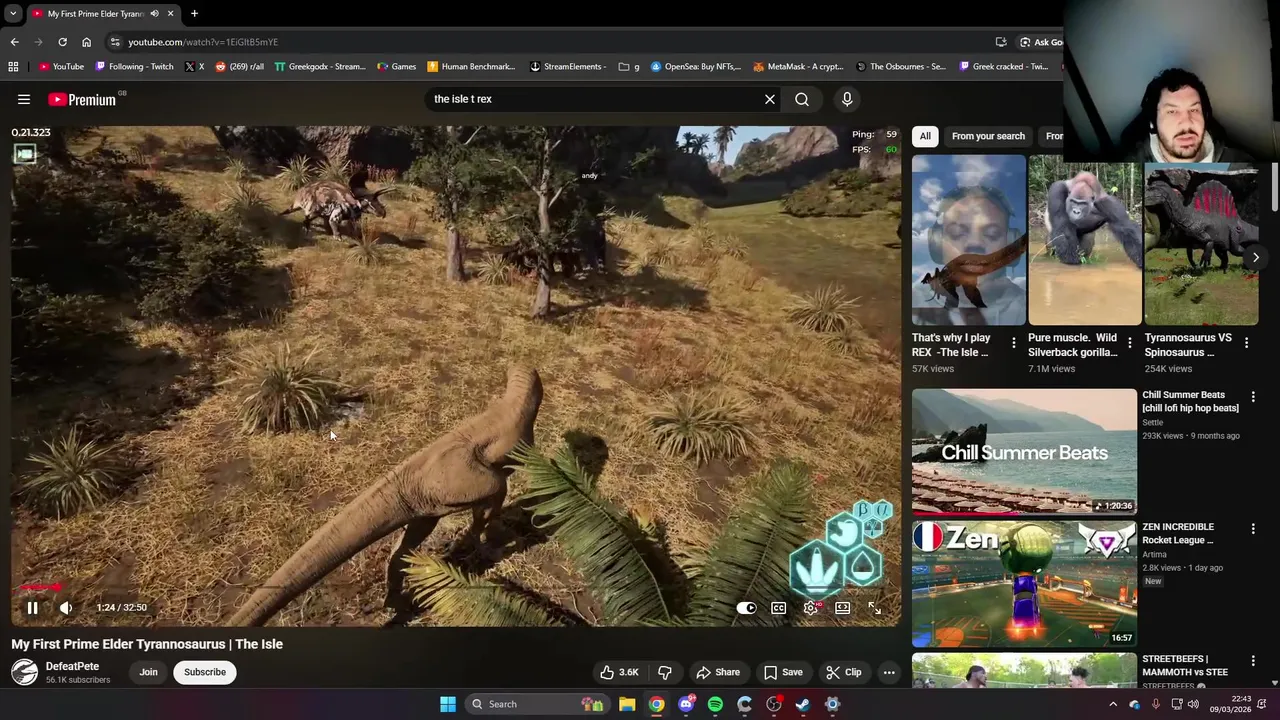The width and height of the screenshot is (1280, 720).
Task: Open more actions menu below video
Action: coord(889,672)
